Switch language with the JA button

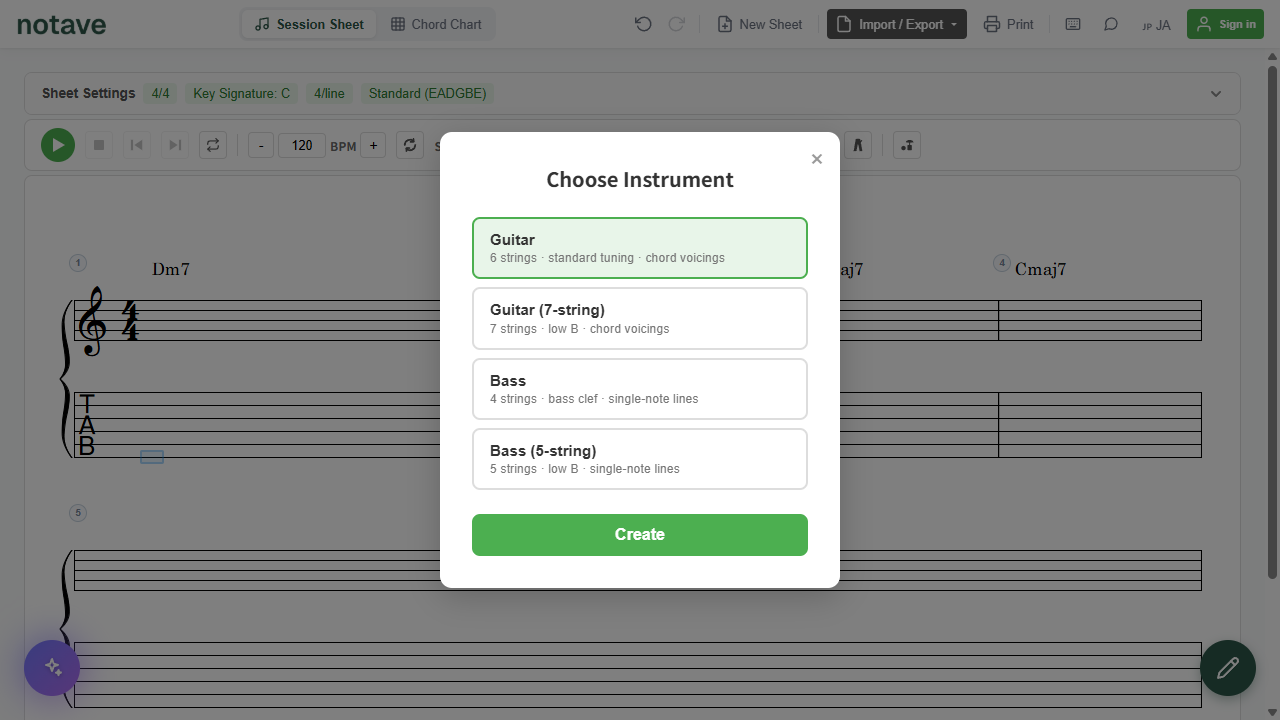pyautogui.click(x=1156, y=25)
